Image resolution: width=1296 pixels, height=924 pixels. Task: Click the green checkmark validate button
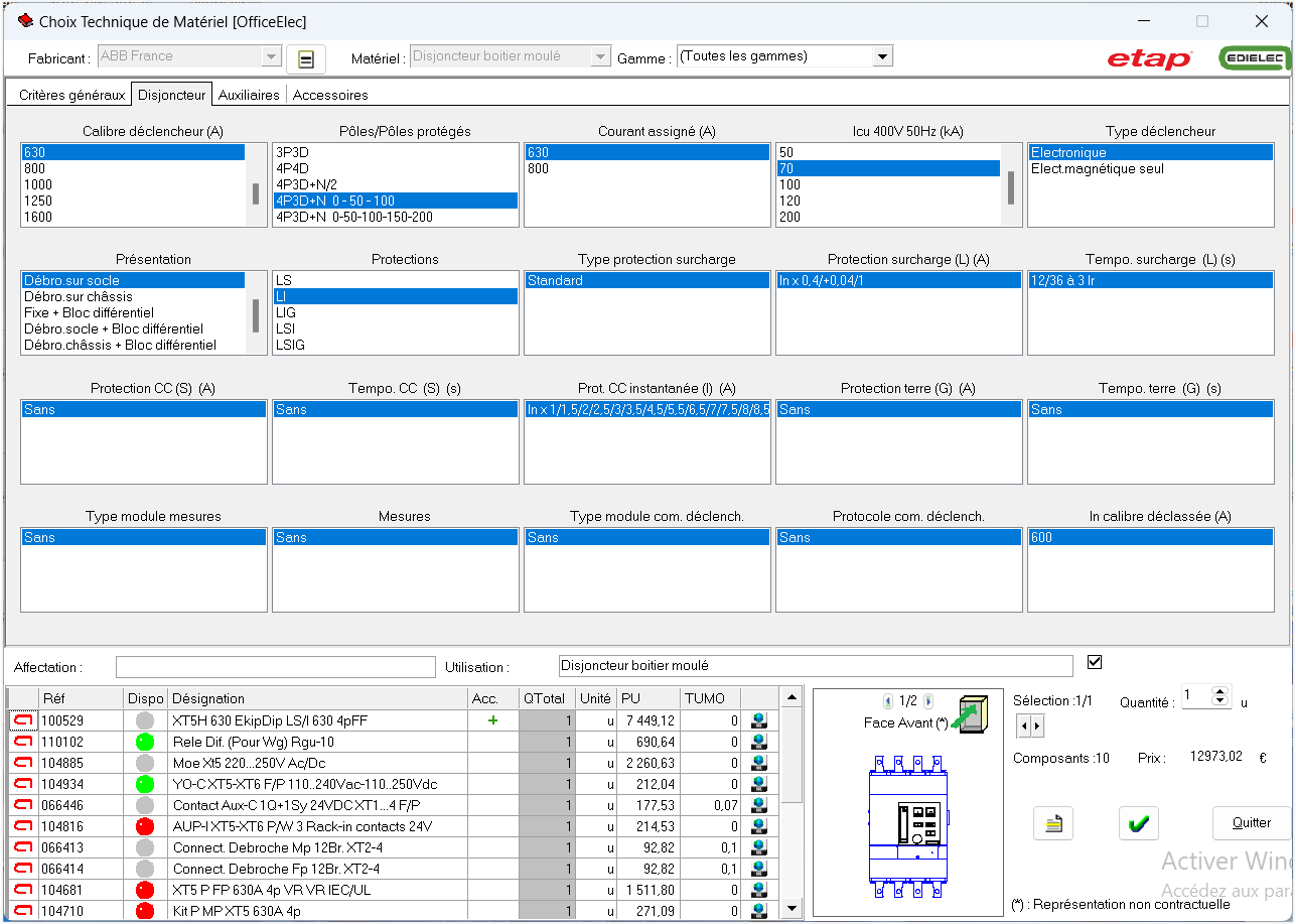1137,823
